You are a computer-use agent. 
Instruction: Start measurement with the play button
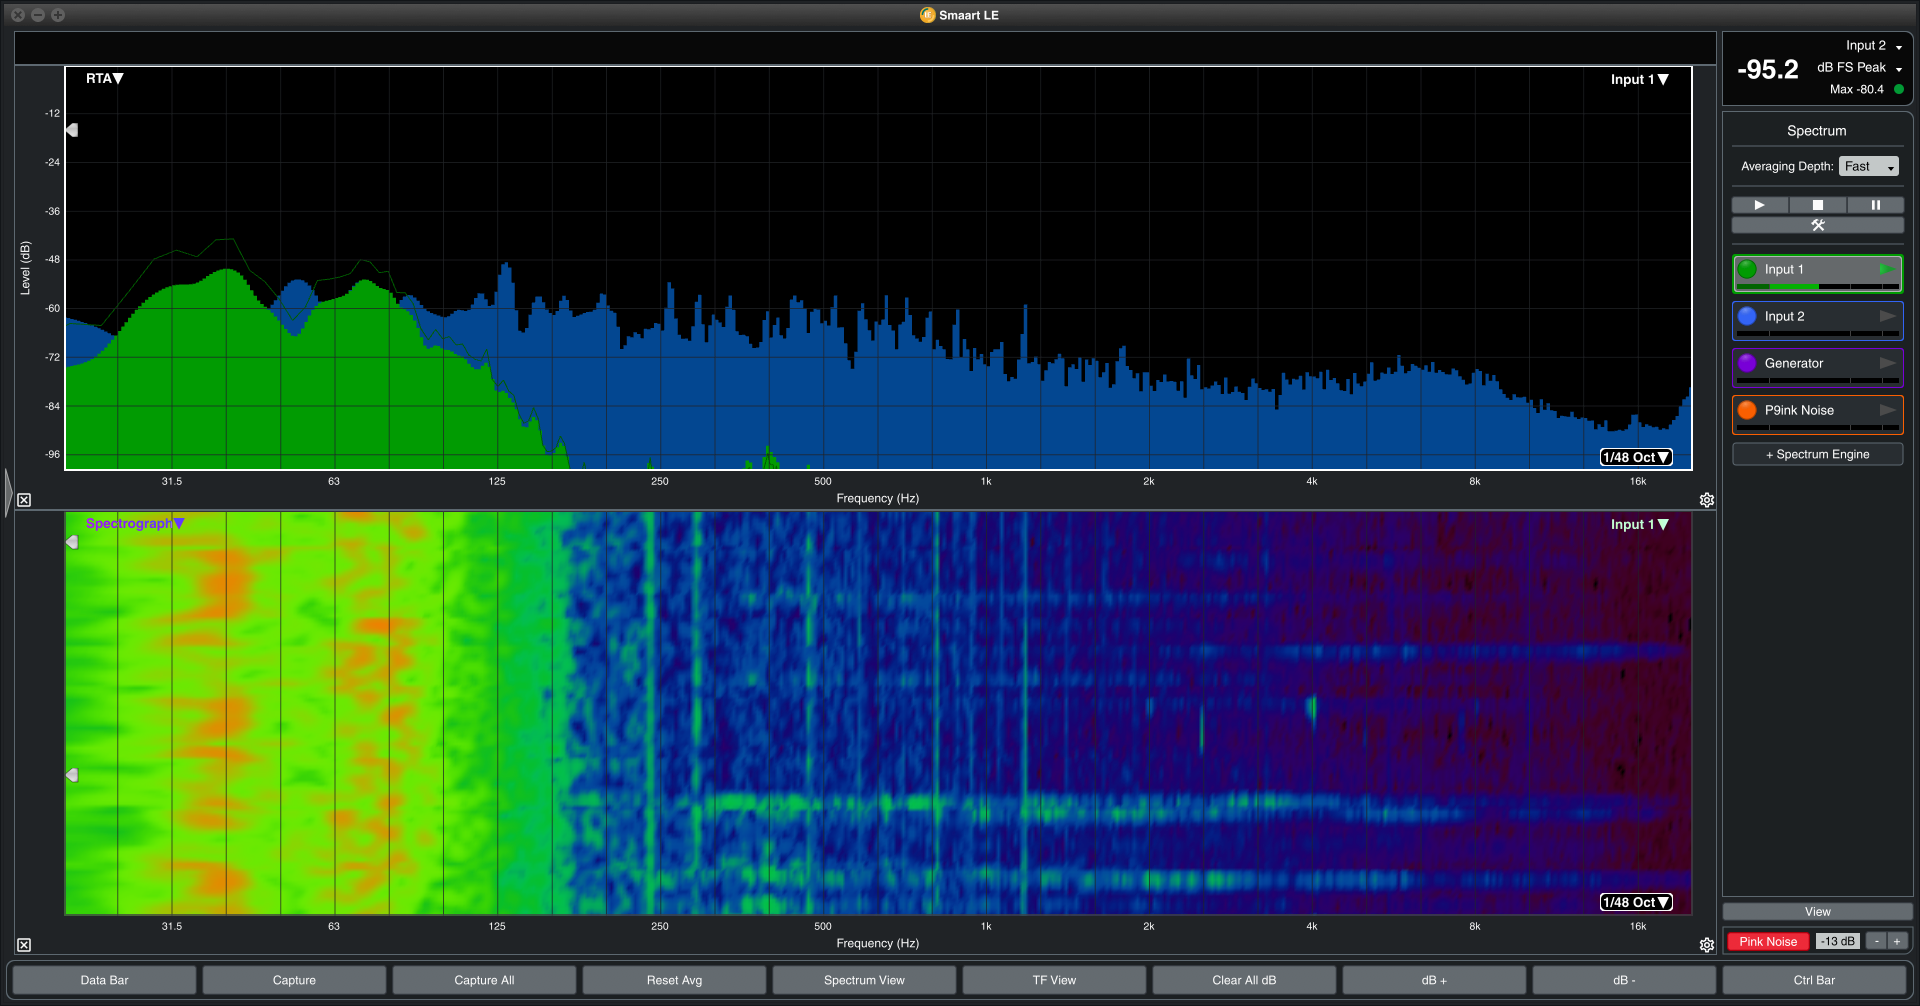click(x=1760, y=205)
